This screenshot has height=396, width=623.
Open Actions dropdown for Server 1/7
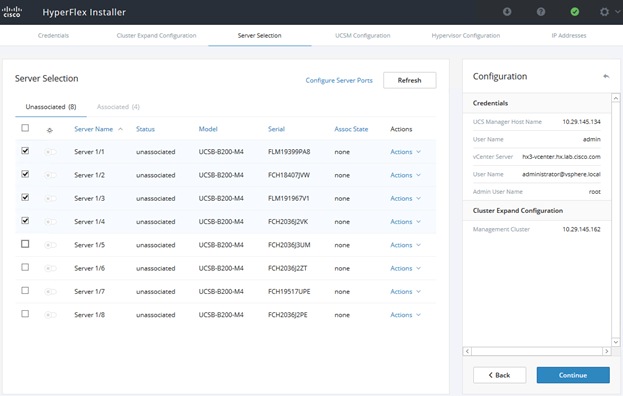pos(405,292)
